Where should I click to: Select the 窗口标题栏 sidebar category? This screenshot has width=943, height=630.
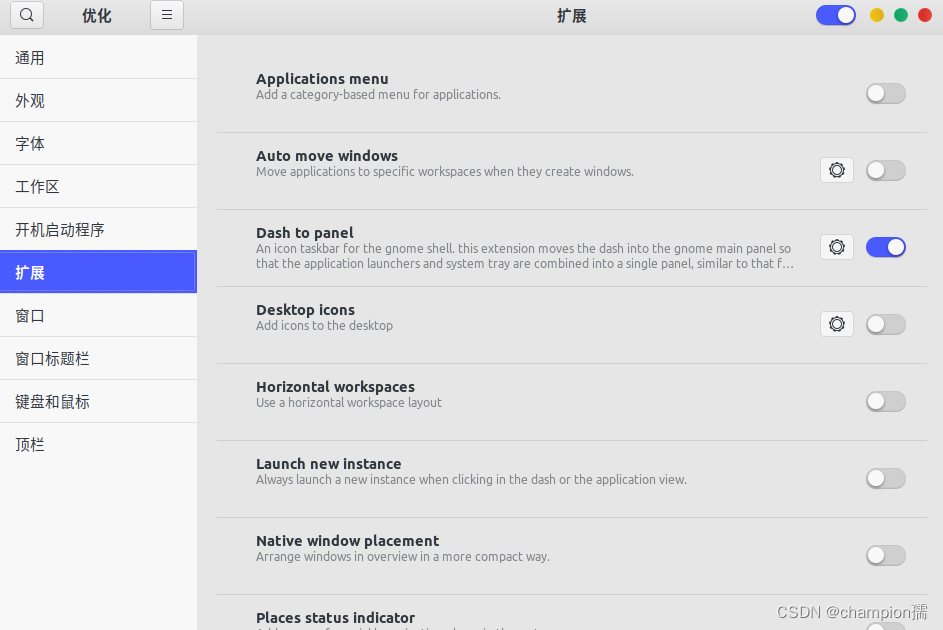point(99,358)
